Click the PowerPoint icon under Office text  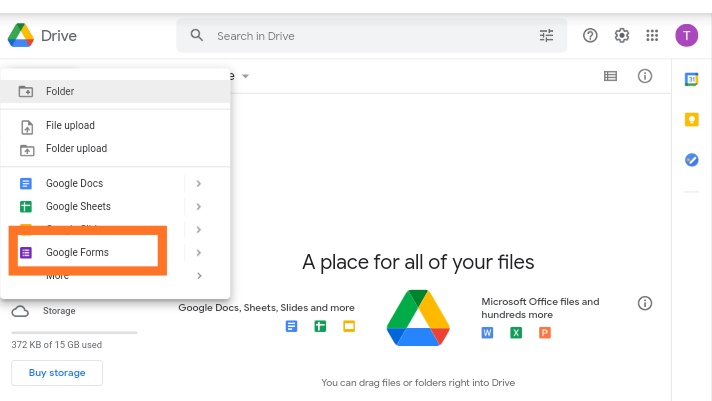point(545,333)
